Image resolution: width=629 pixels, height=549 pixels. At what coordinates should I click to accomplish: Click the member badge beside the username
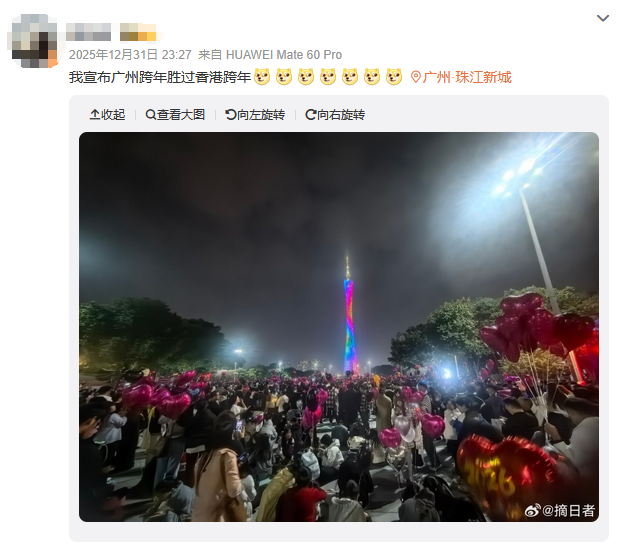138,32
